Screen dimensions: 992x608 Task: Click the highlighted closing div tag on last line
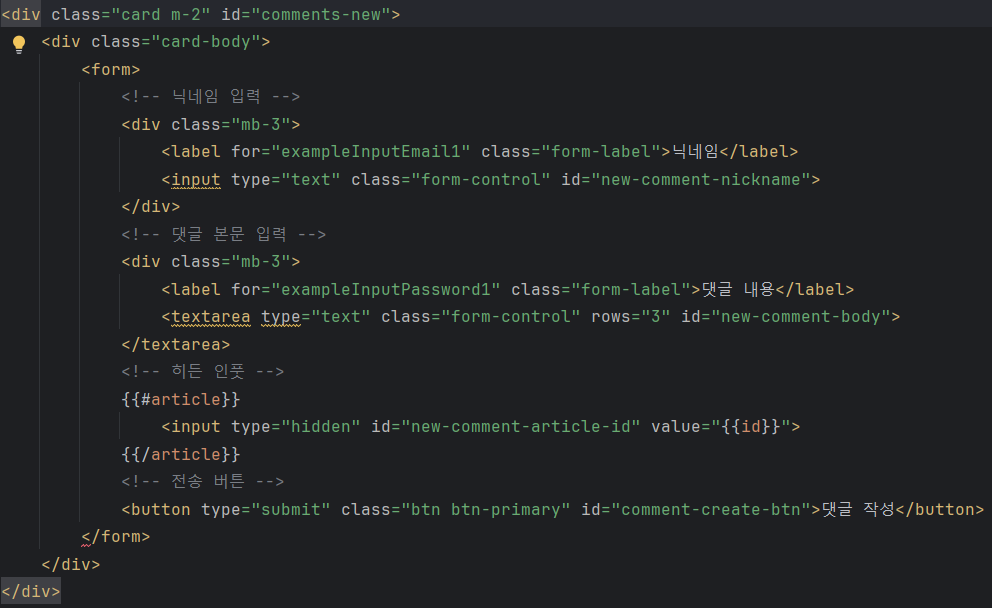[x=31, y=592]
